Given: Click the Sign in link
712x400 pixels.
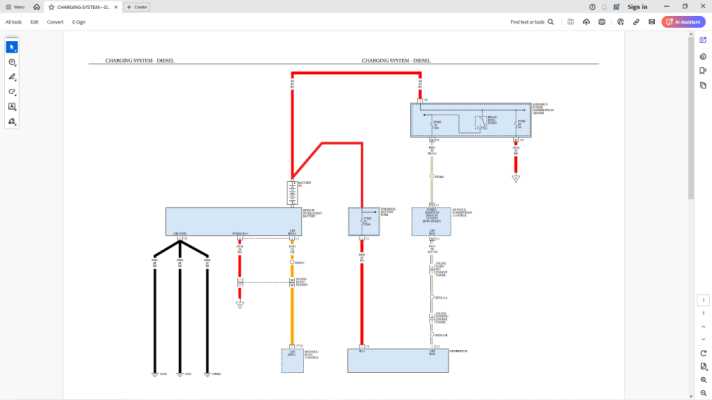Looking at the screenshot, I should [637, 7].
